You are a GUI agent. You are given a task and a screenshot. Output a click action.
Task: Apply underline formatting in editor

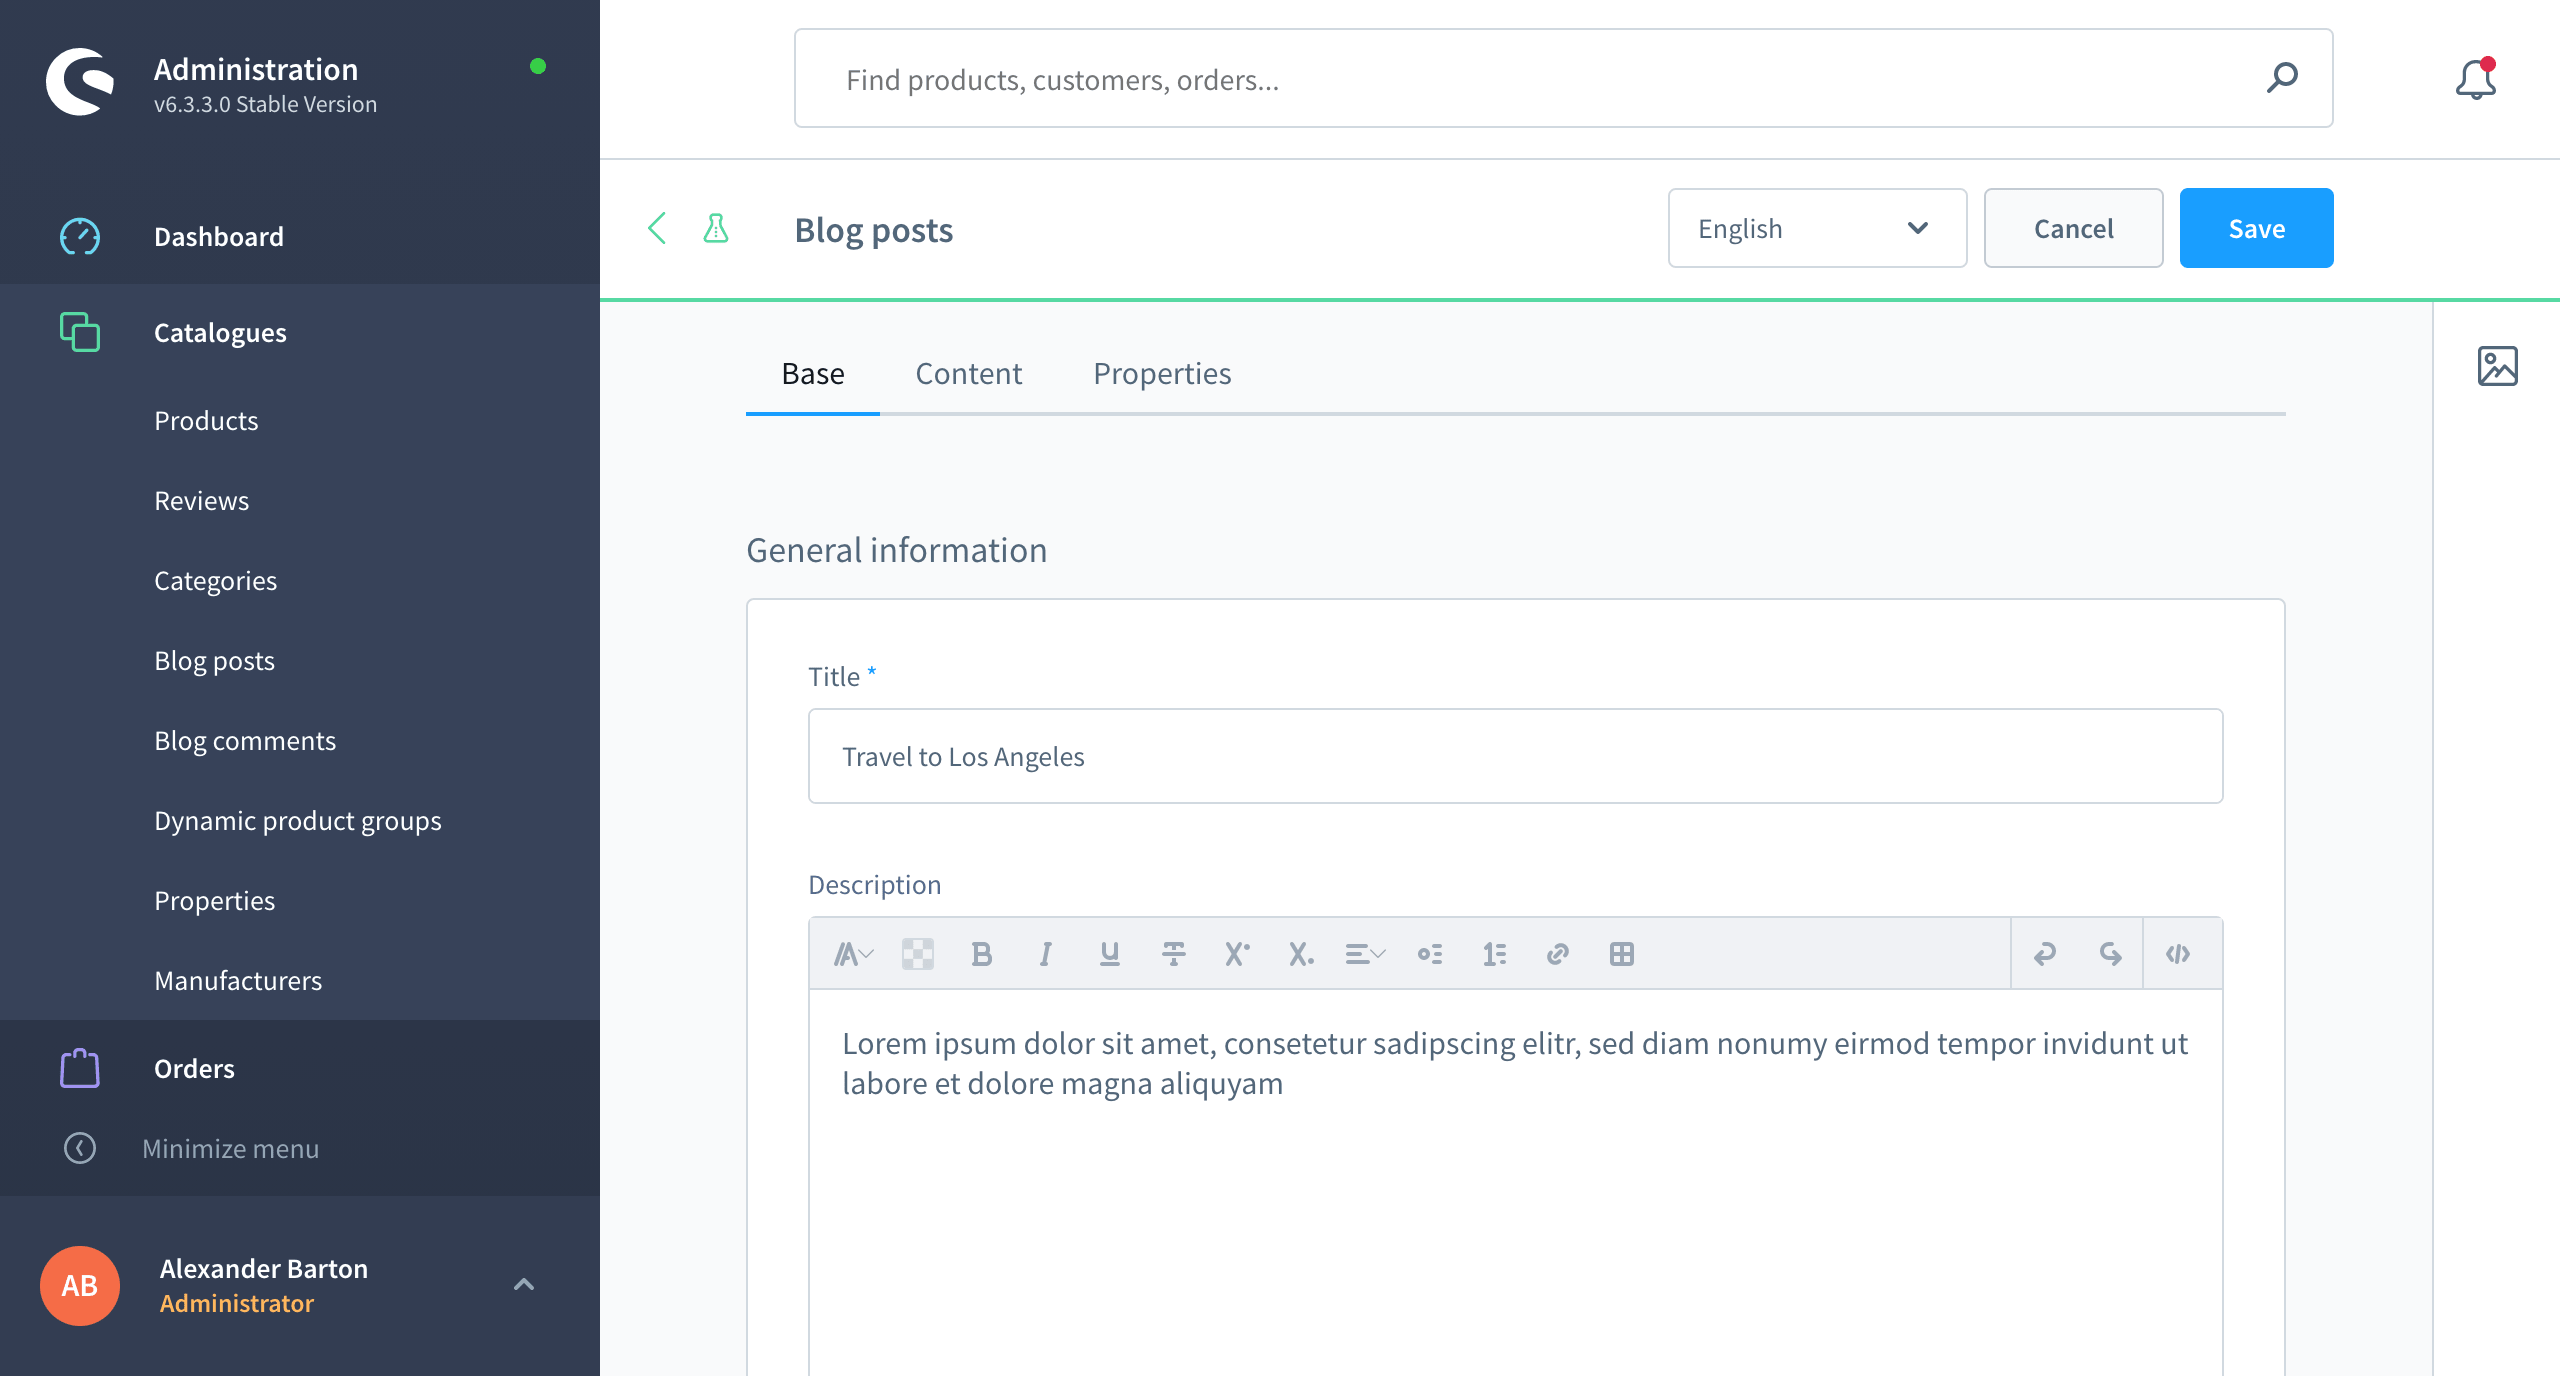pos(1109,954)
